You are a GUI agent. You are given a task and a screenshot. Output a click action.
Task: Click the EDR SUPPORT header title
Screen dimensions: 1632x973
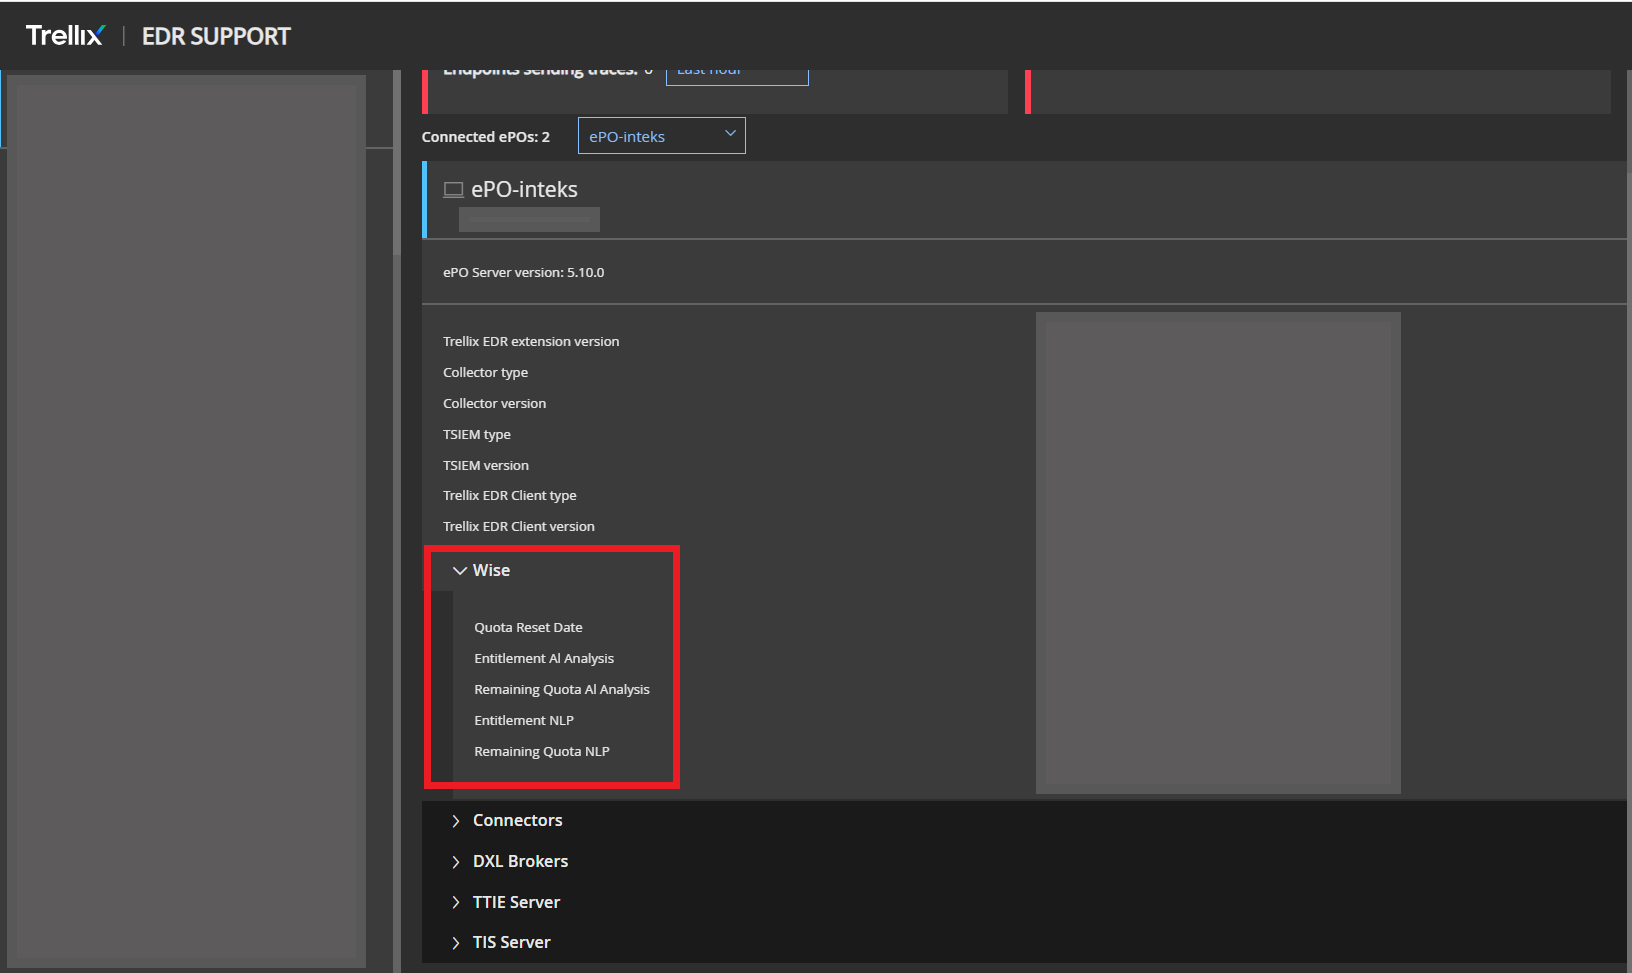(x=216, y=37)
